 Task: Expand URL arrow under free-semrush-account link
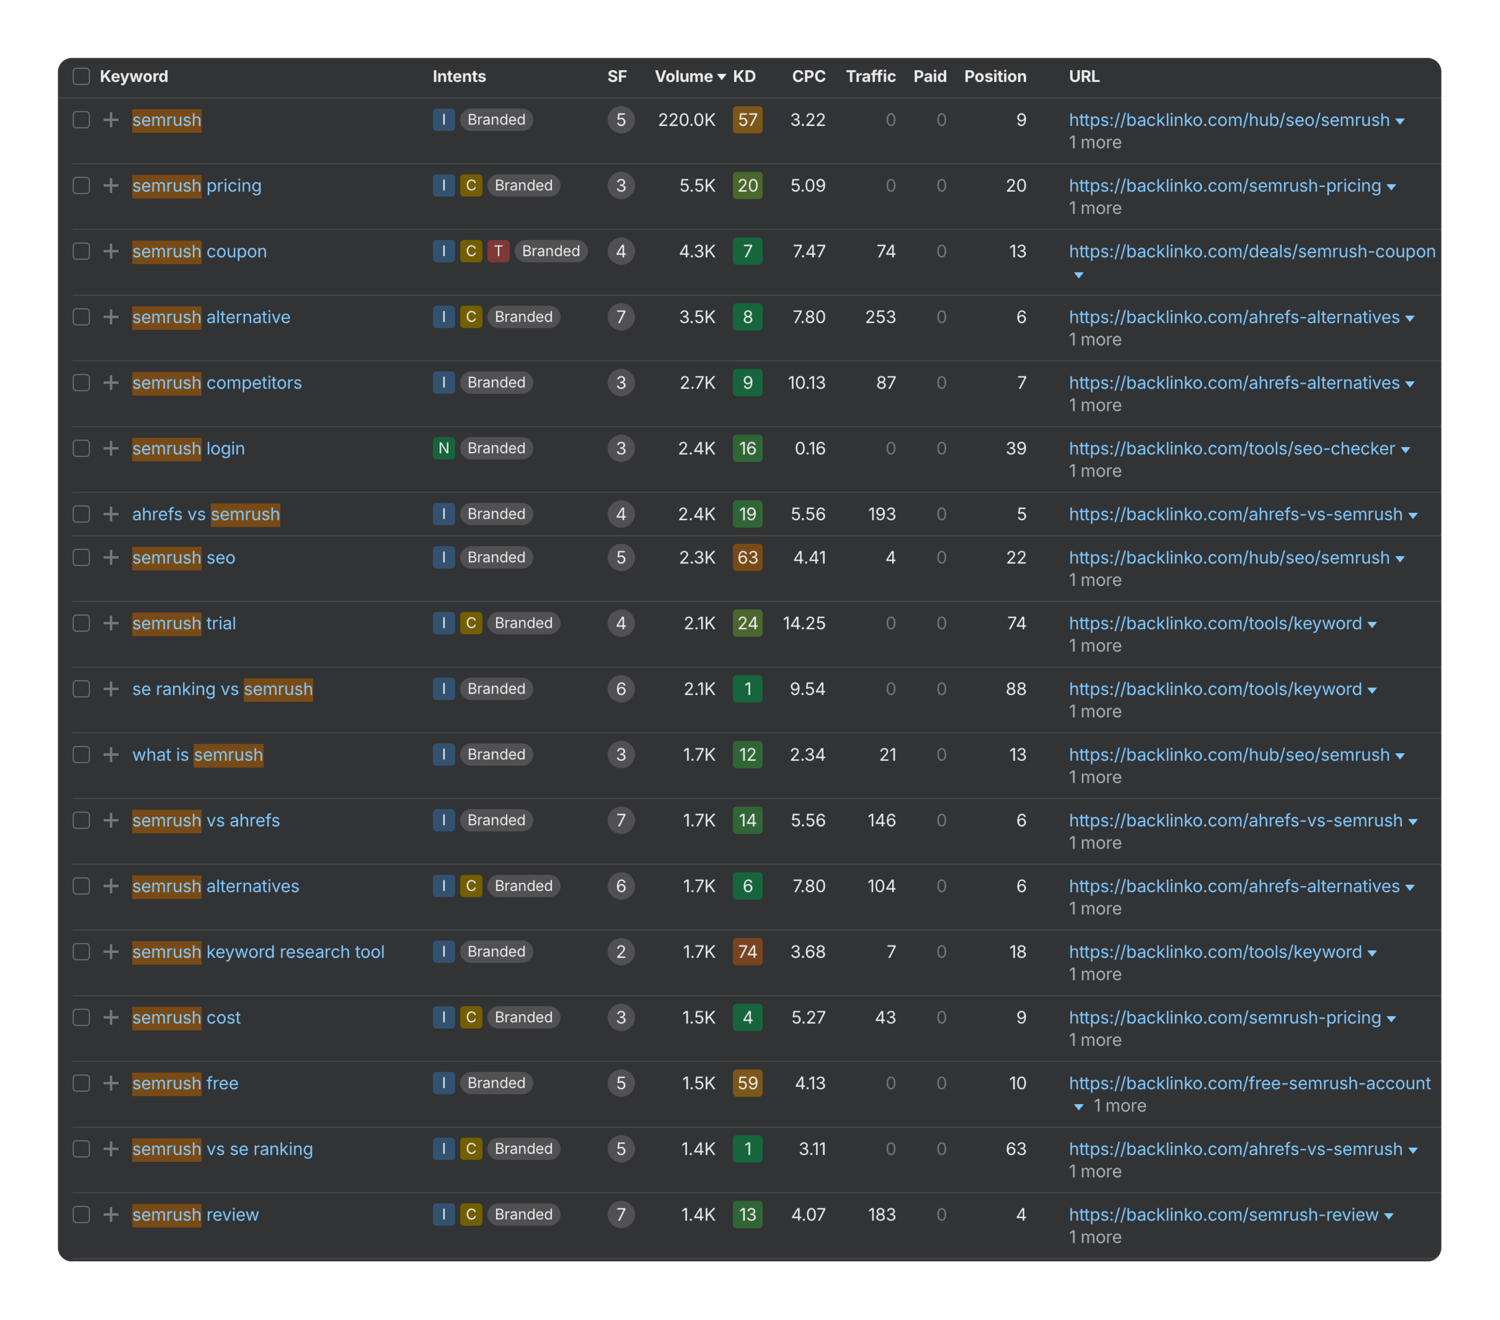[x=1078, y=1107]
